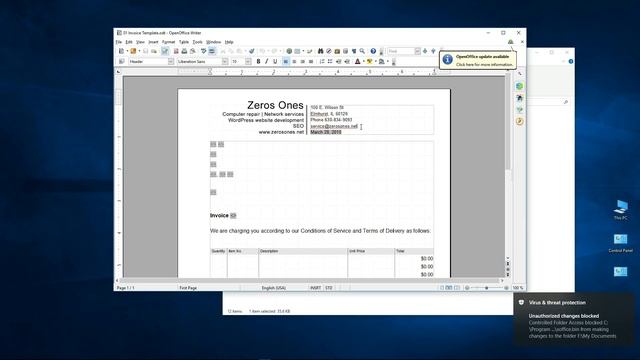The height and width of the screenshot is (360, 640).
Task: Toggle INSRT insert mode in status bar
Action: (x=316, y=288)
